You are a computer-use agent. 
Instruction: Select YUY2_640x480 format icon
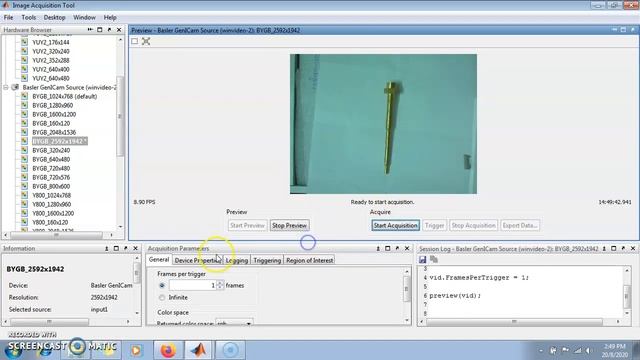click(x=24, y=78)
